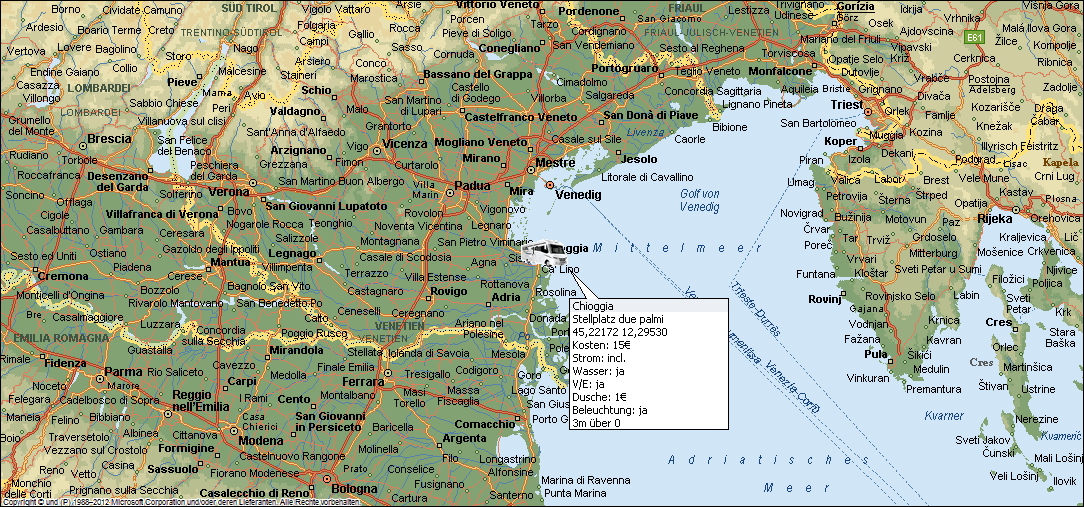The image size is (1084, 507).
Task: Click the "Golf von Venedig" sea label
Action: (x=699, y=200)
